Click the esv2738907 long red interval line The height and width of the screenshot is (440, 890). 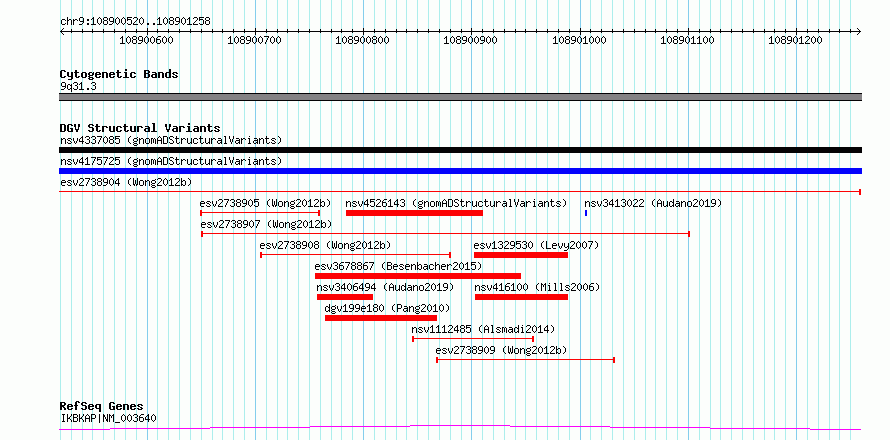click(x=446, y=234)
